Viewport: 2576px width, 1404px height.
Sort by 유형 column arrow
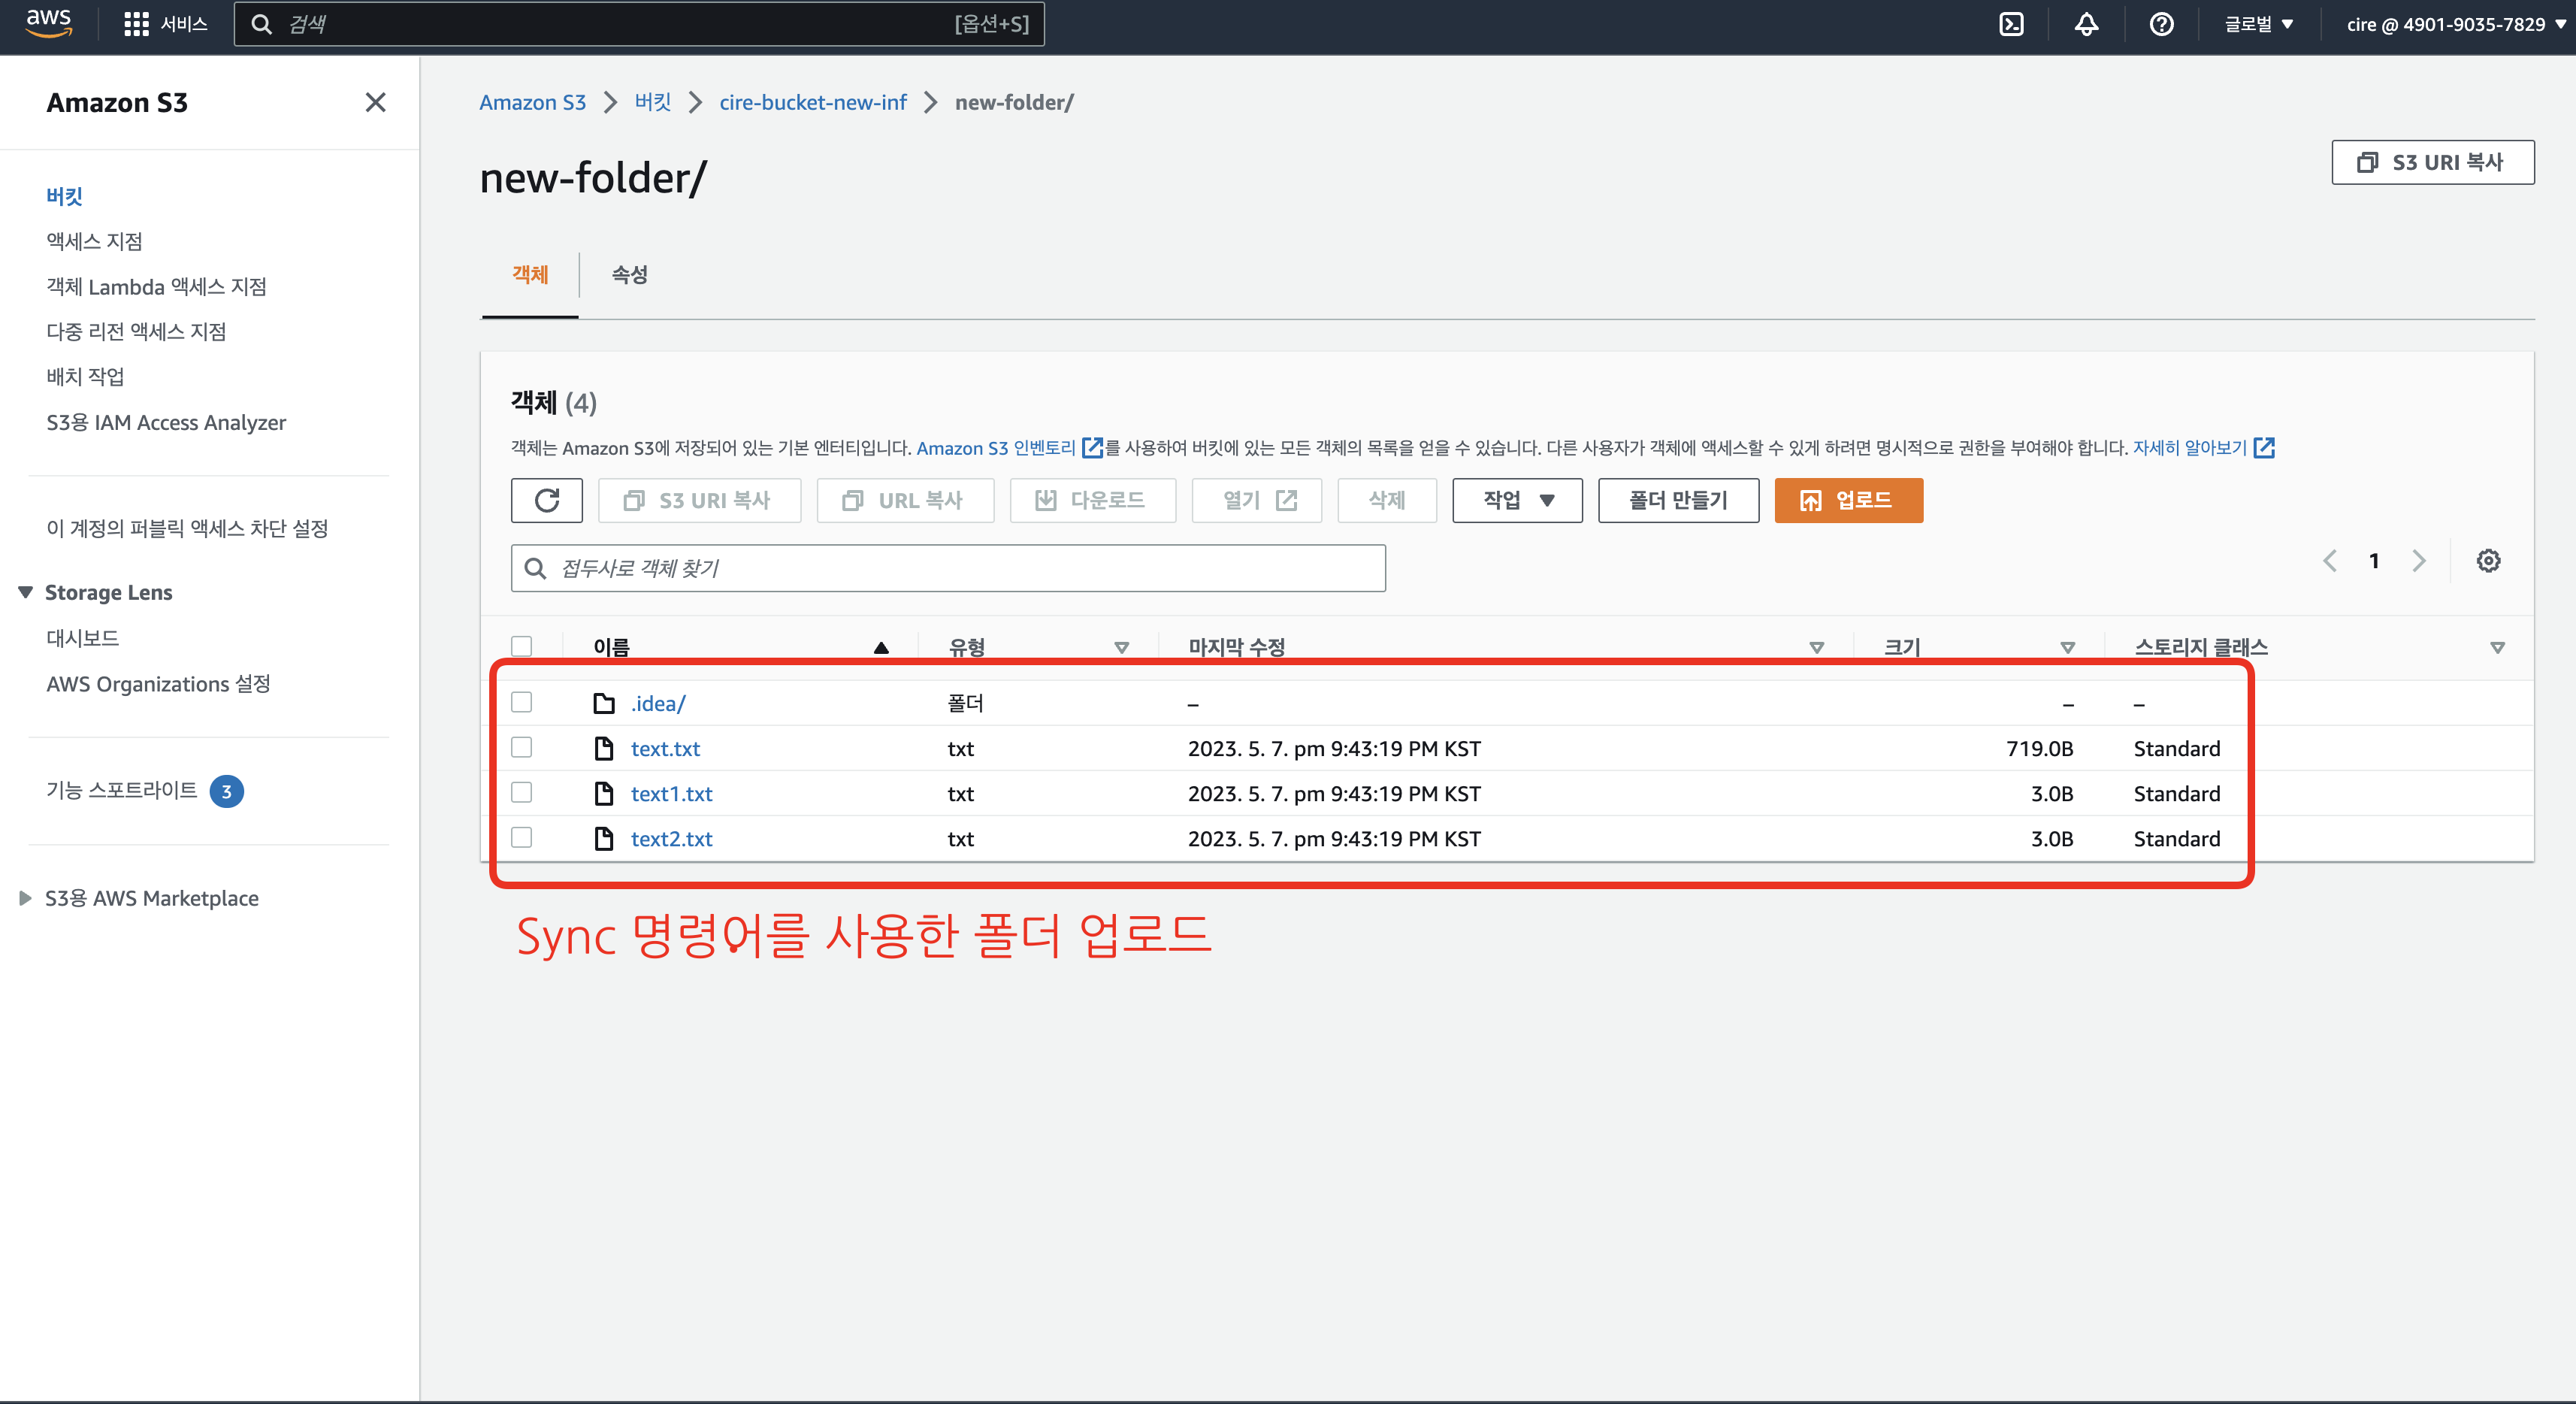[x=1122, y=648]
